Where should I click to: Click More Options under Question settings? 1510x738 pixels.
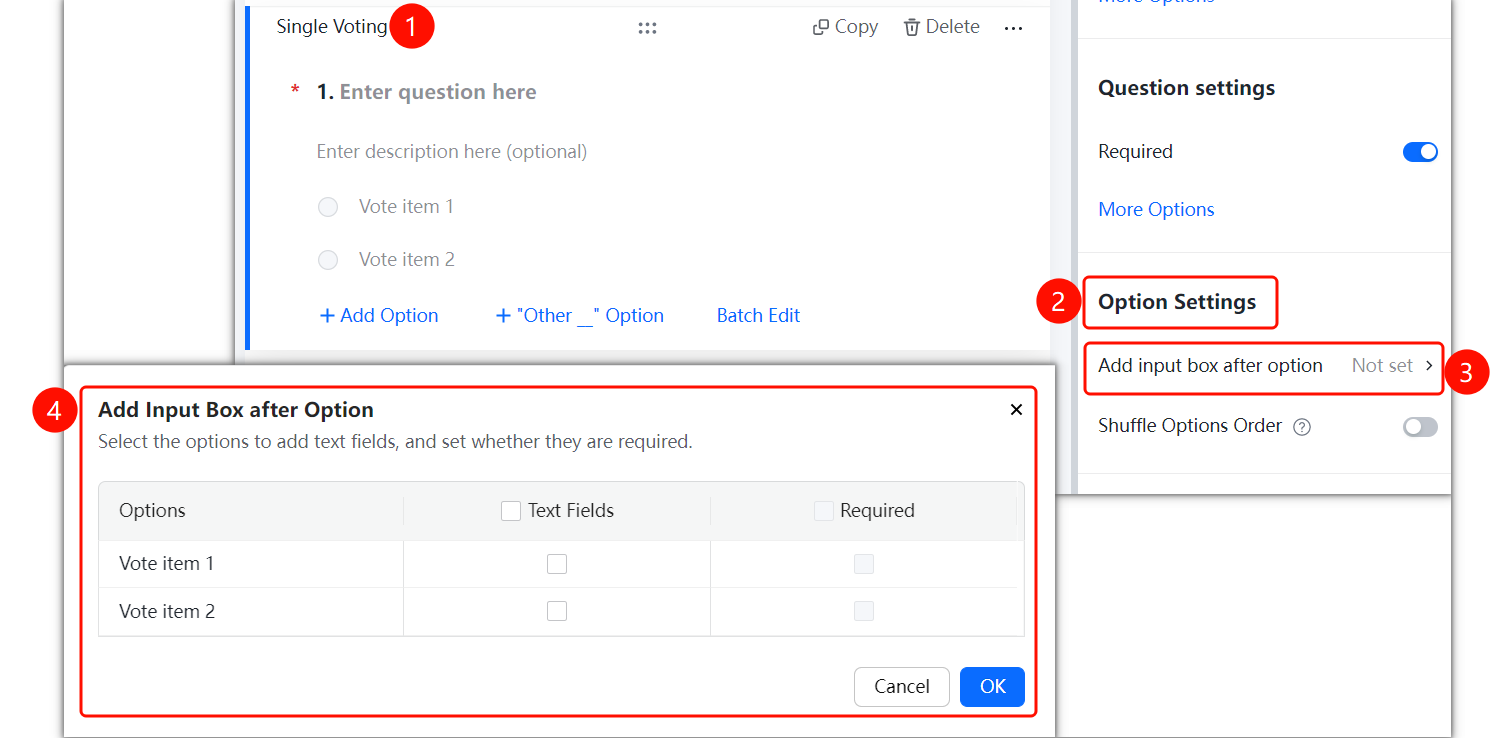tap(1156, 209)
